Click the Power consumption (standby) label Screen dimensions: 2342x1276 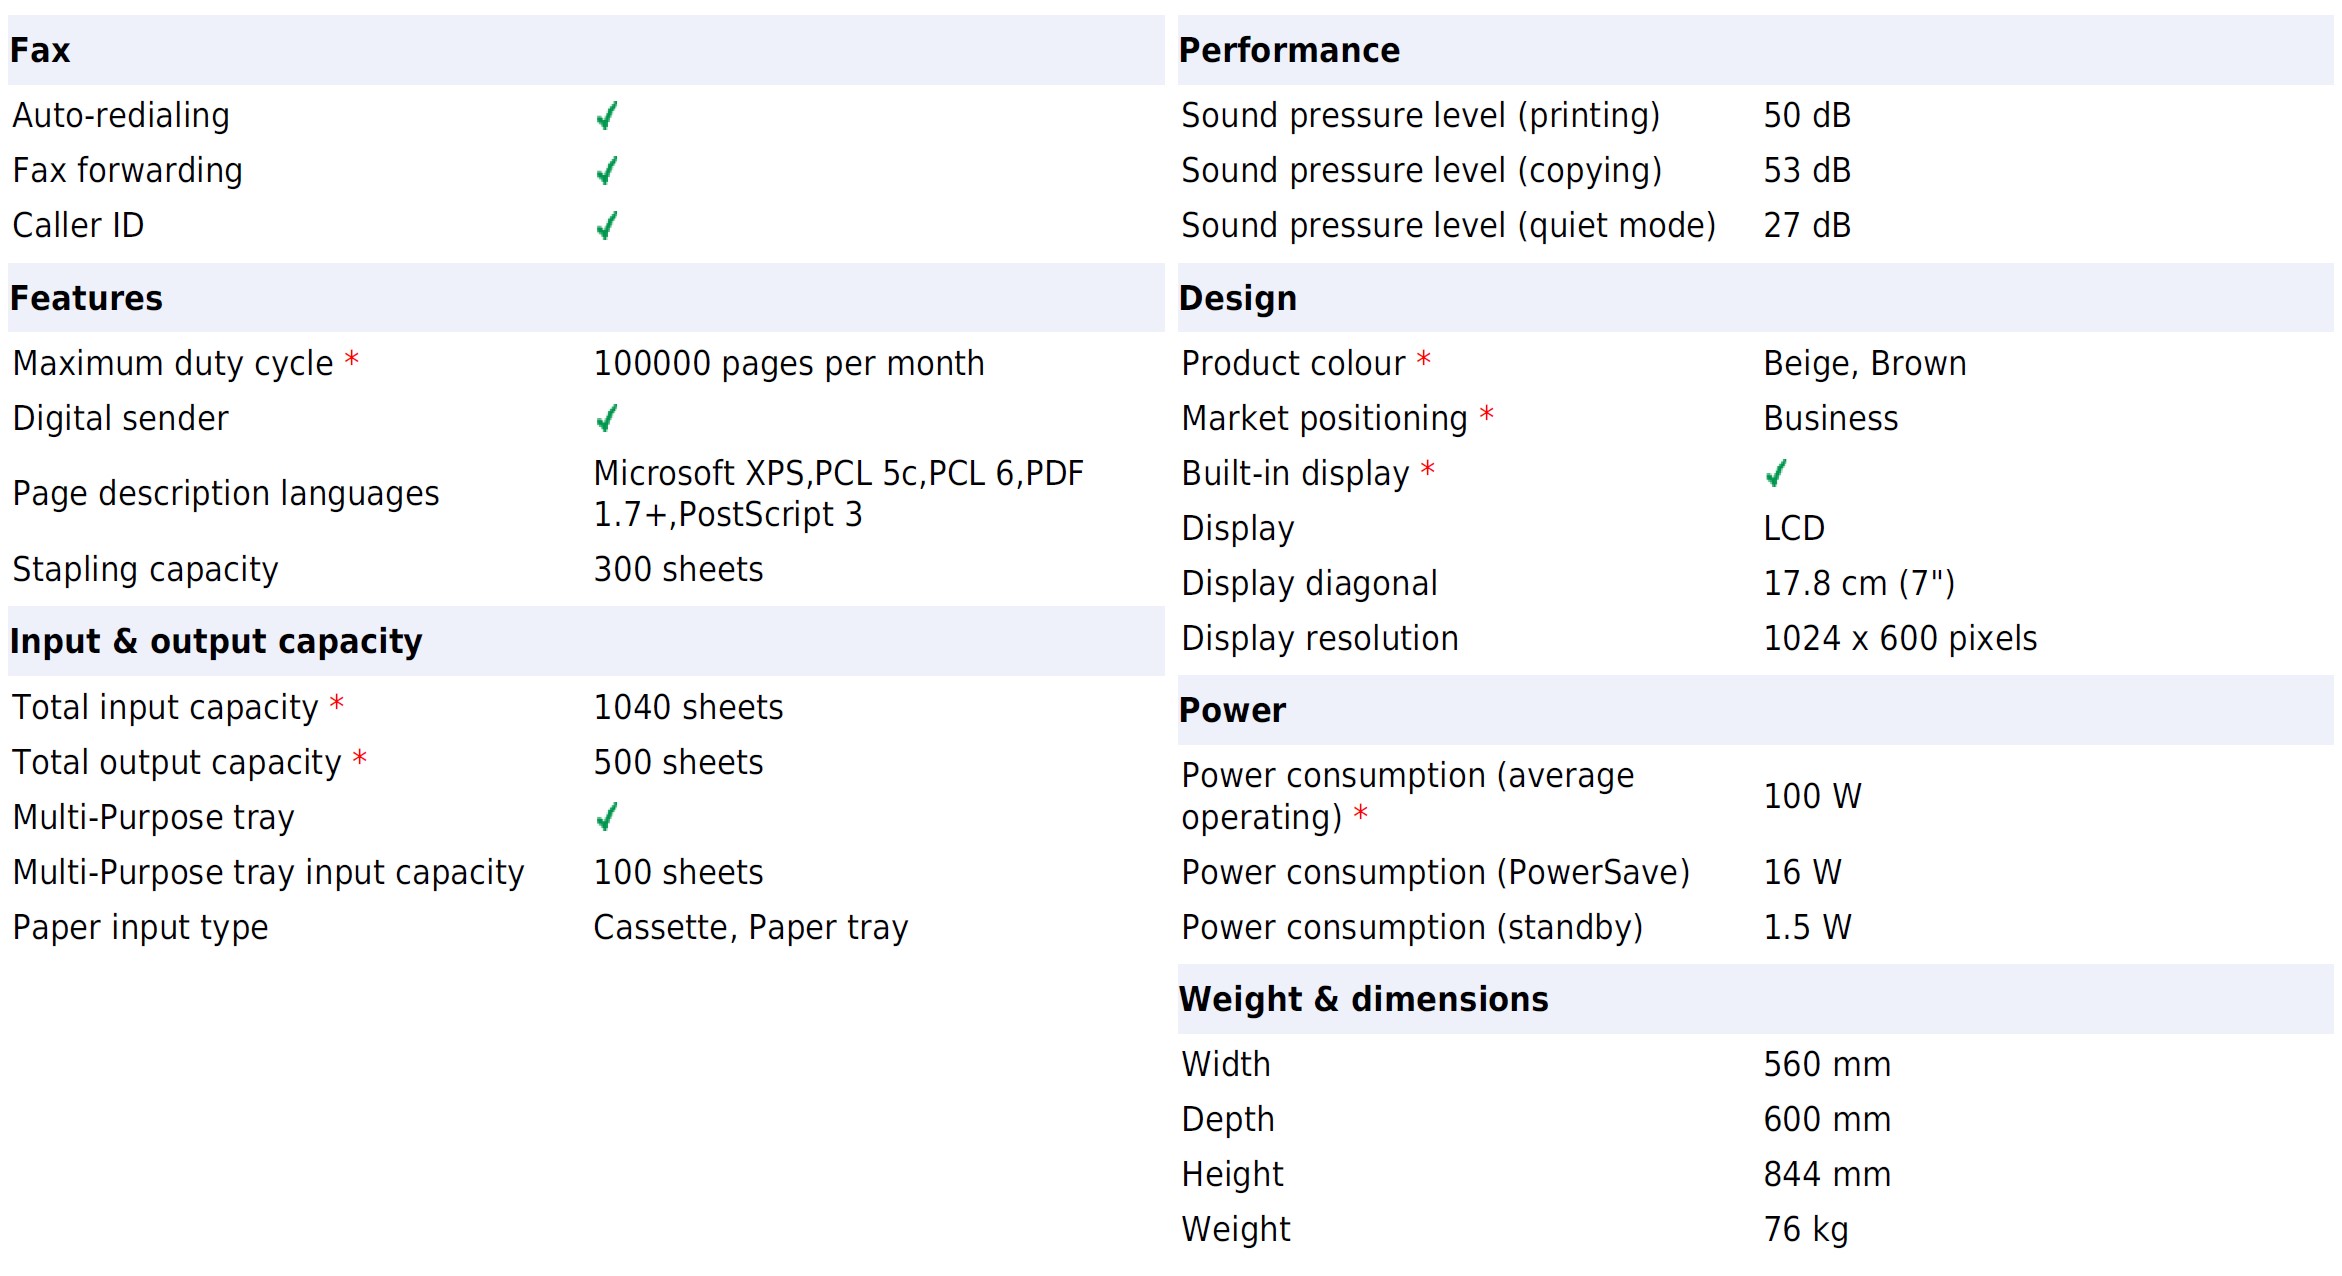coord(1412,927)
